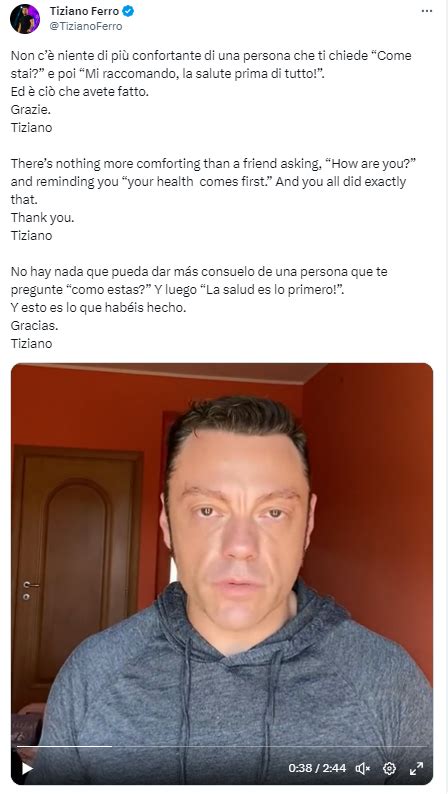The width and height of the screenshot is (448, 794).
Task: Expand the video to fullscreen
Action: (x=416, y=768)
